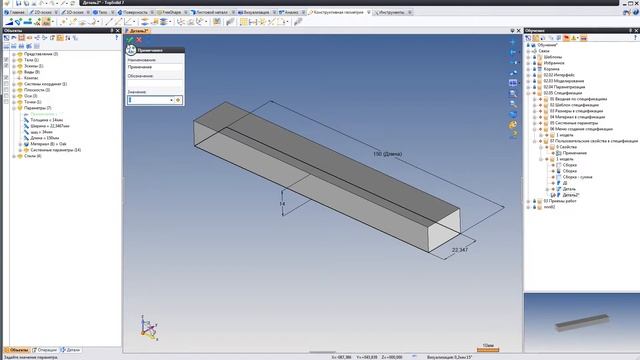
Task: Toggle visibility checkbox for Оси row
Action: point(6,96)
